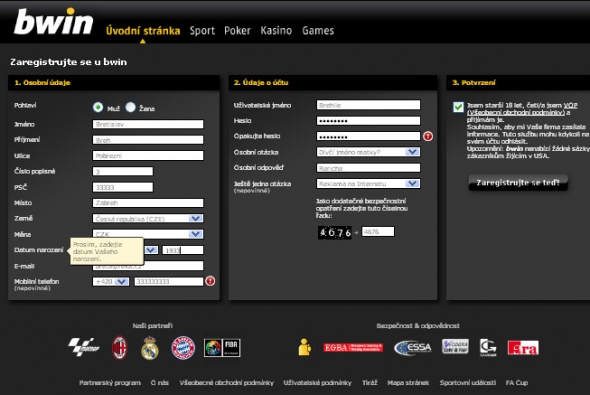The height and width of the screenshot is (395, 590).
Task: Click the captcha answer input field
Action: pyautogui.click(x=378, y=232)
